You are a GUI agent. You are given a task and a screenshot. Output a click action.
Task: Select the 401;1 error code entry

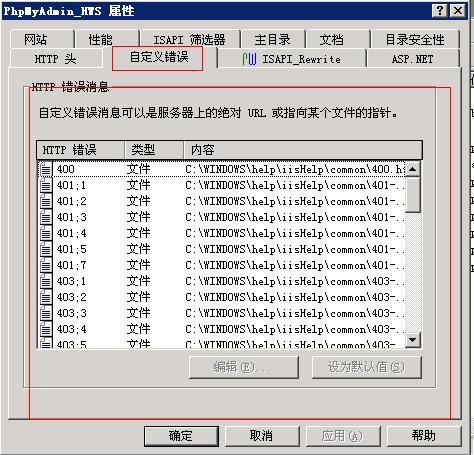(x=71, y=185)
